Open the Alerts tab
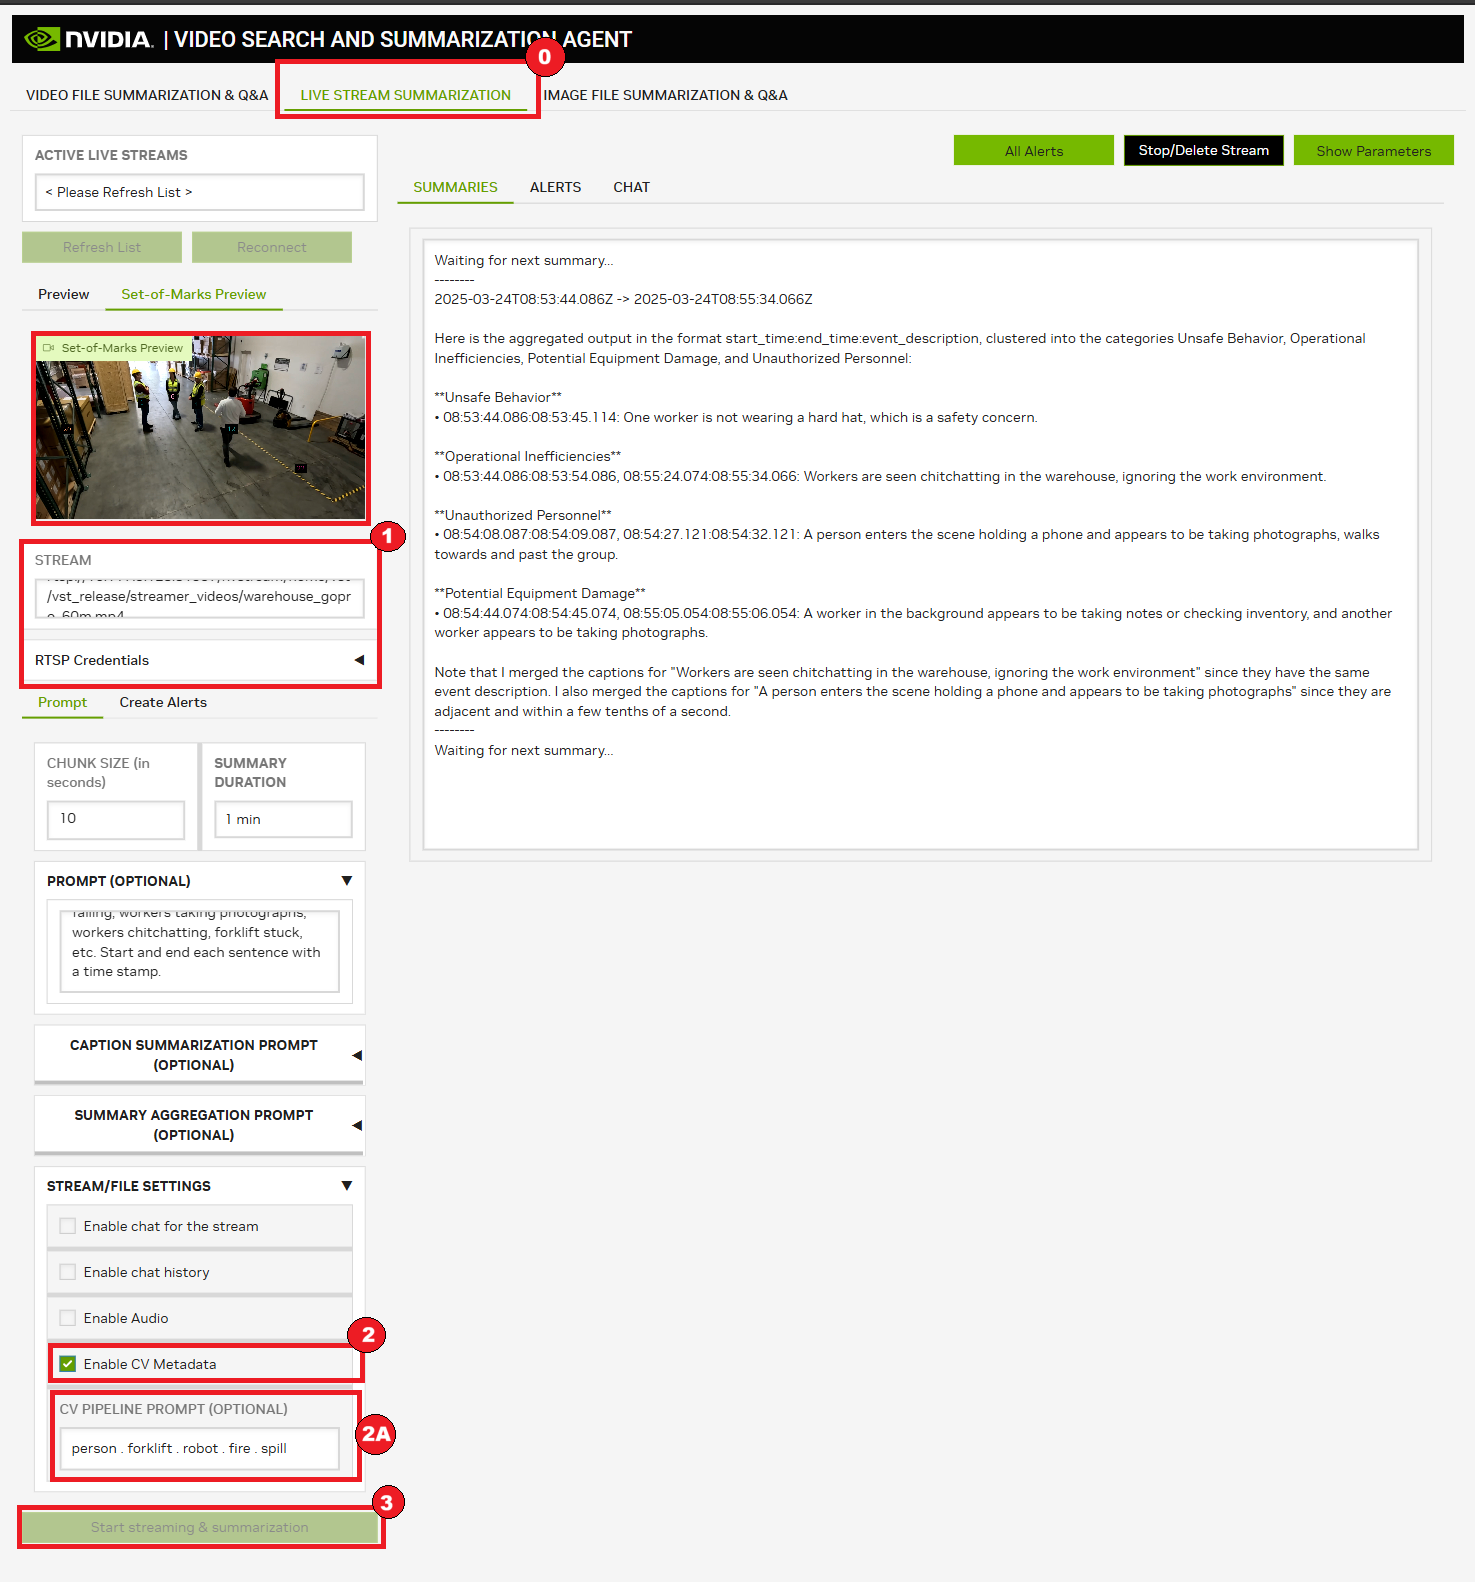Image resolution: width=1475 pixels, height=1582 pixels. pos(555,187)
